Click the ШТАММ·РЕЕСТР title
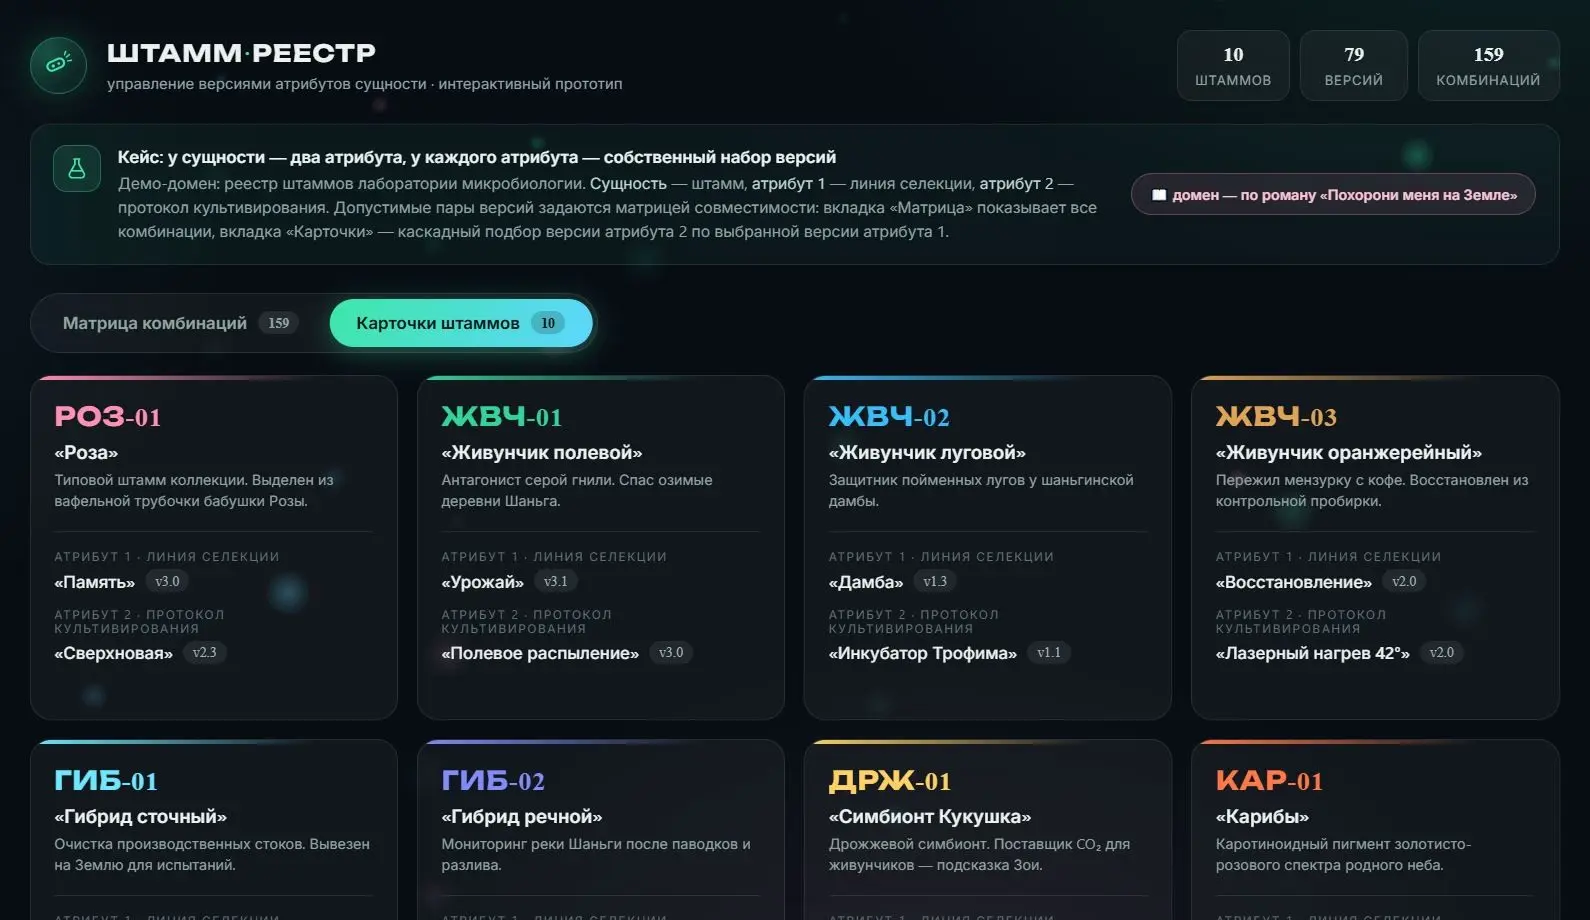Image resolution: width=1590 pixels, height=920 pixels. 241,53
